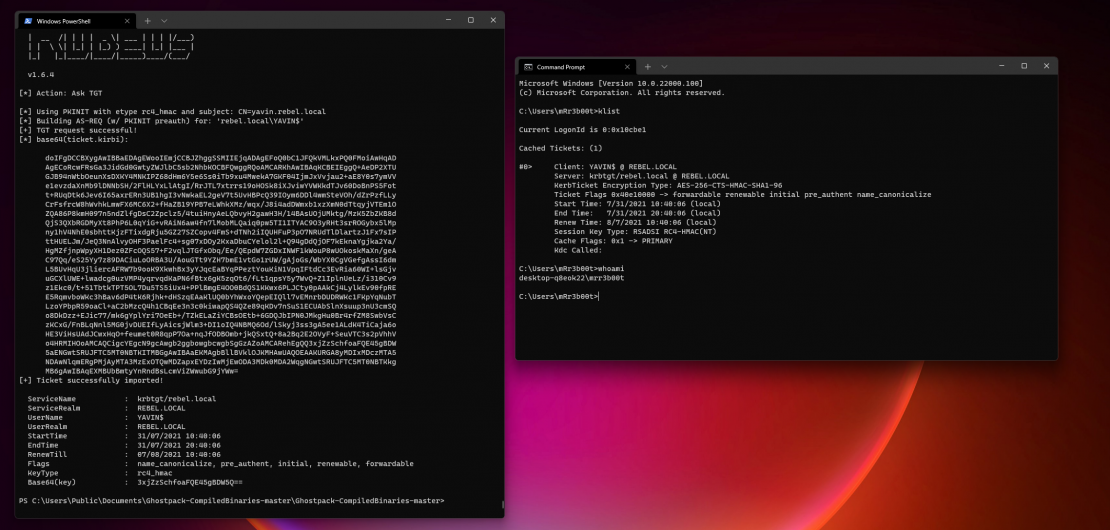Close the PowerShell terminal window

(x=491, y=20)
